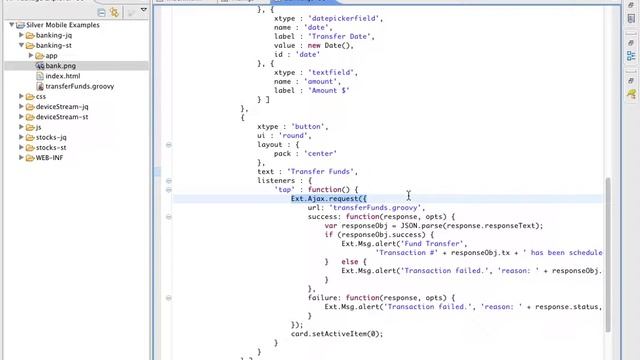Expand the WEB-INF folder arrow
This screenshot has height=360, width=640.
click(x=21, y=158)
